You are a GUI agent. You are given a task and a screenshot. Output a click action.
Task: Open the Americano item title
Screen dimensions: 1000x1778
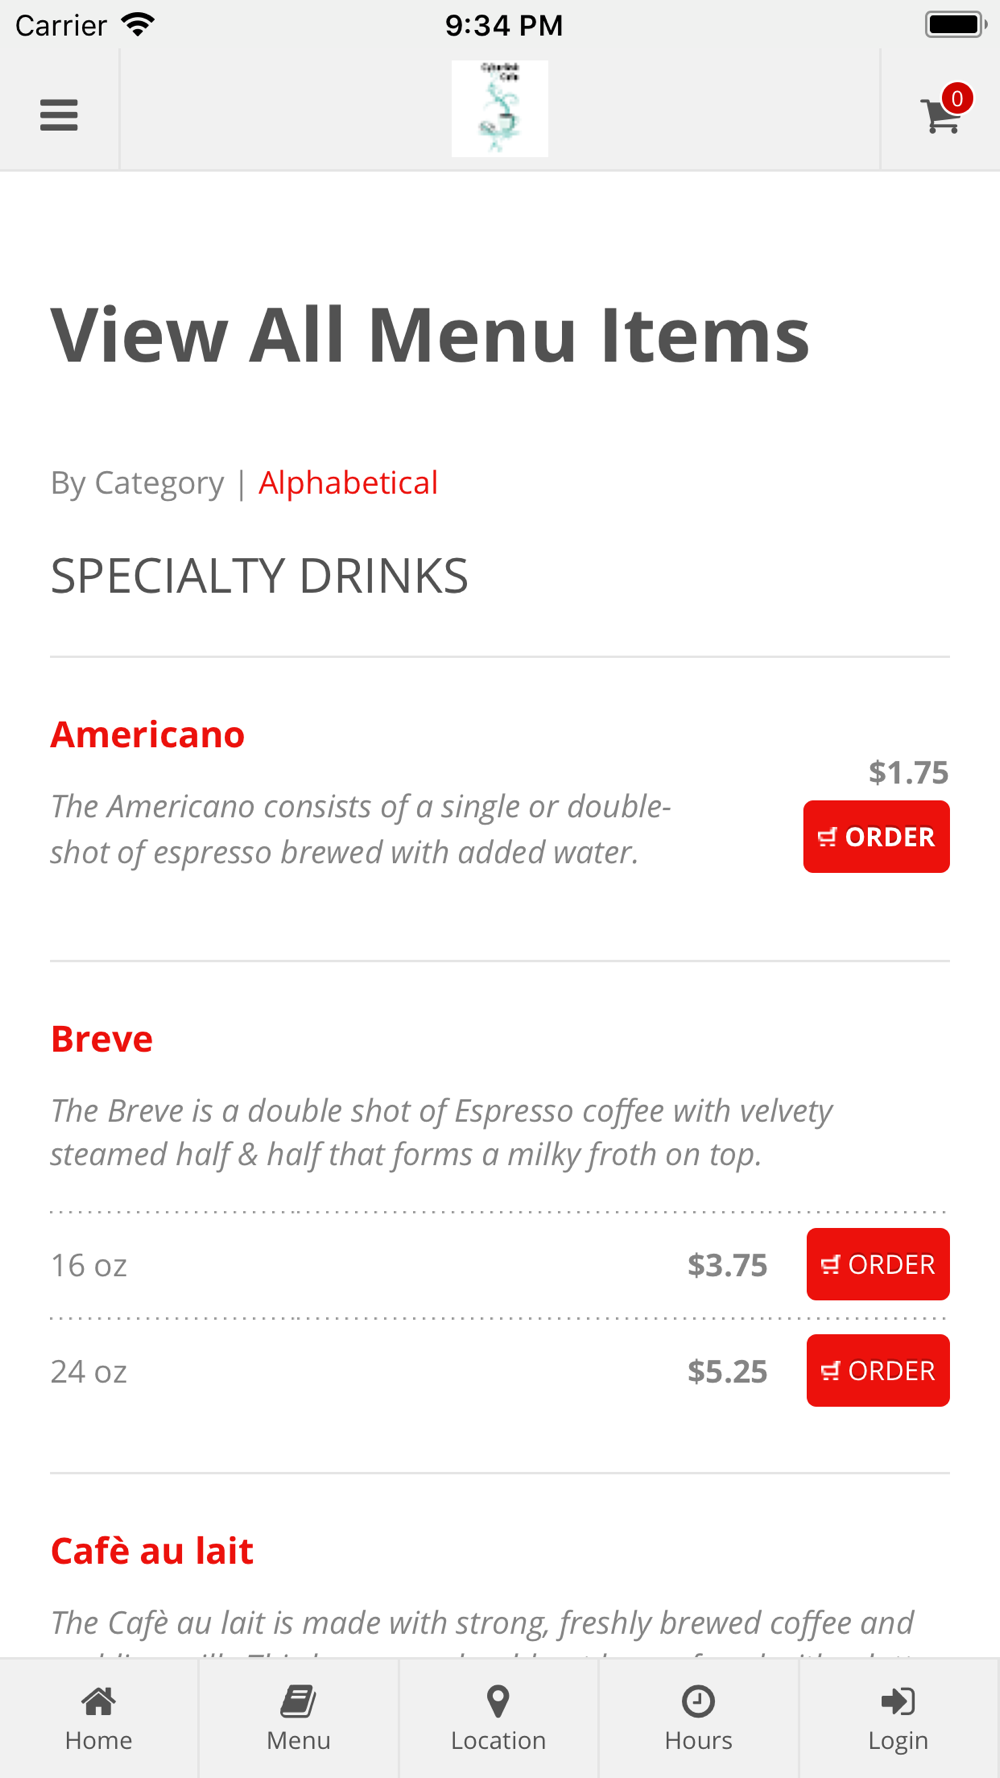pos(148,735)
